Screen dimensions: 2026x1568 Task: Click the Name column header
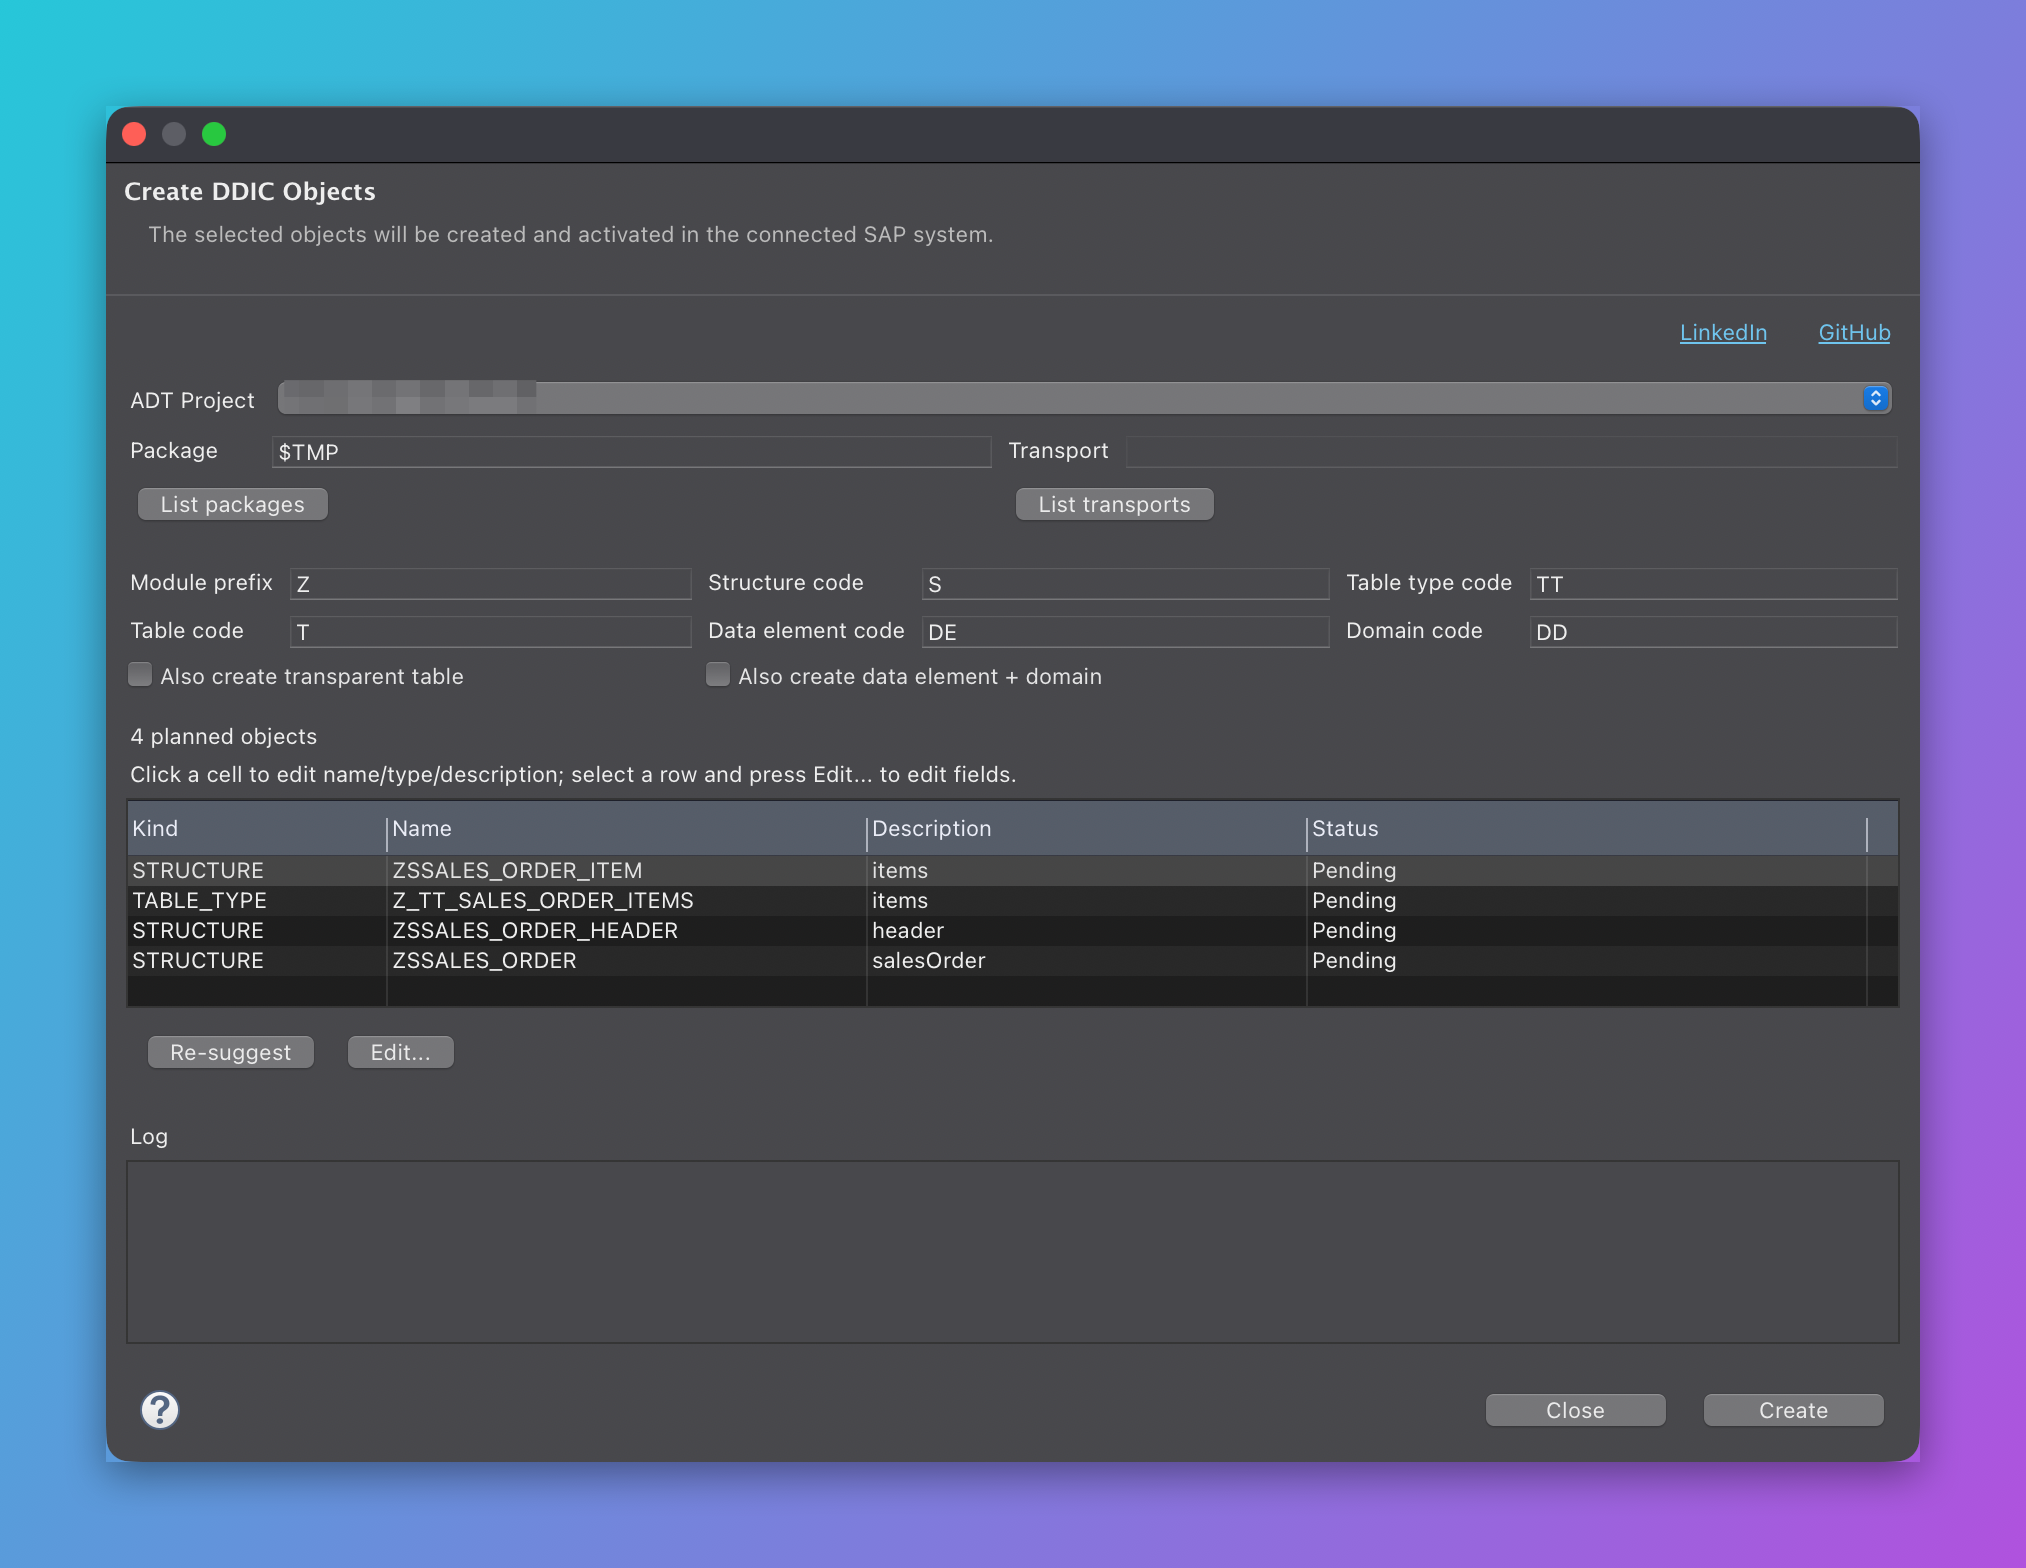point(626,829)
